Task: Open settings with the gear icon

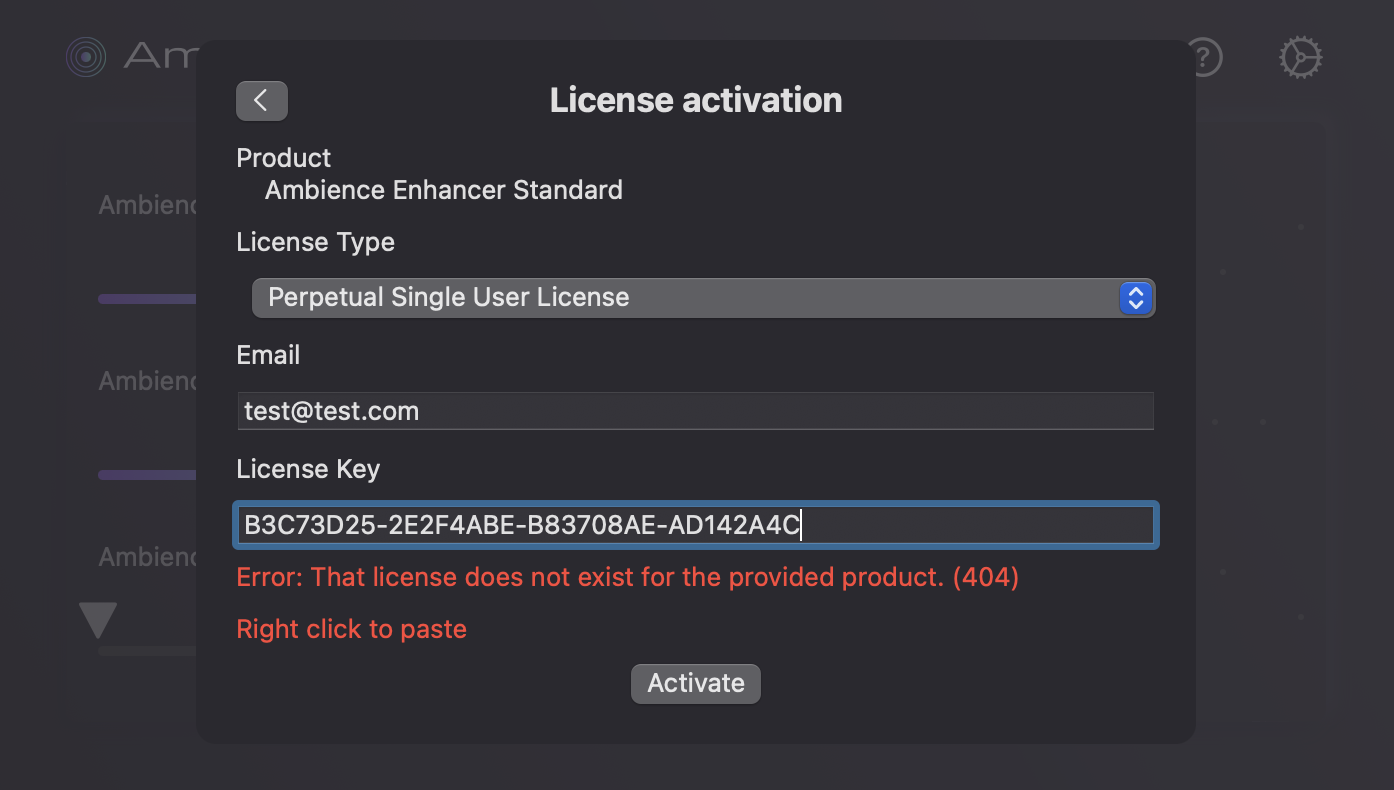Action: (1299, 57)
